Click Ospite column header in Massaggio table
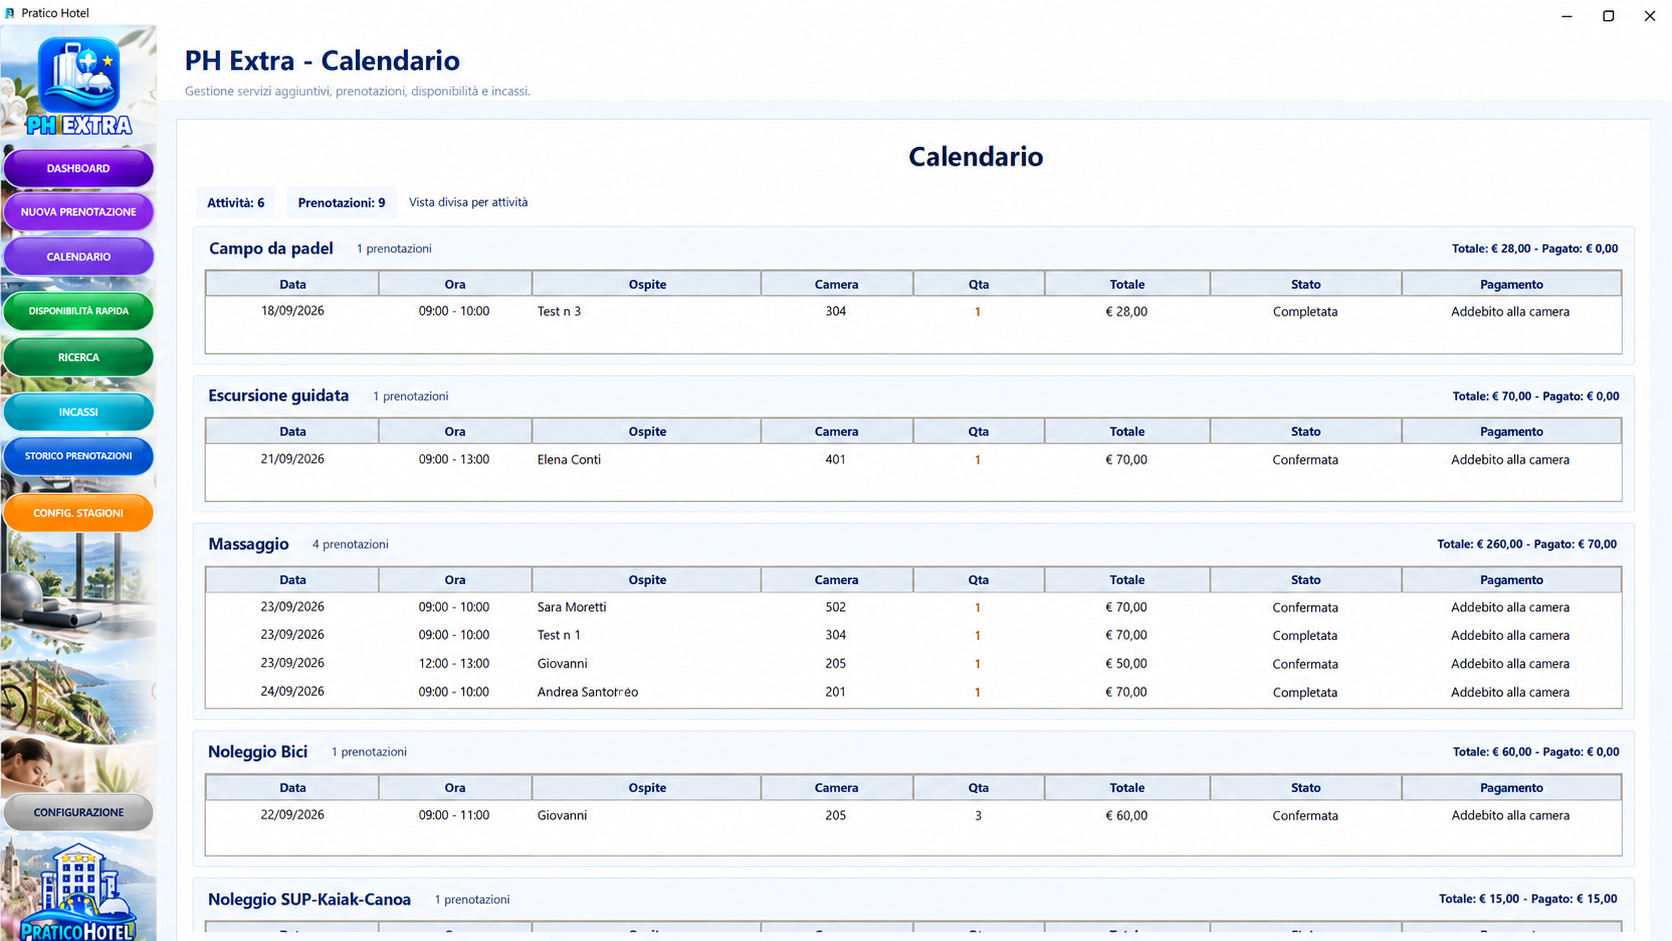The width and height of the screenshot is (1672, 941). click(647, 579)
